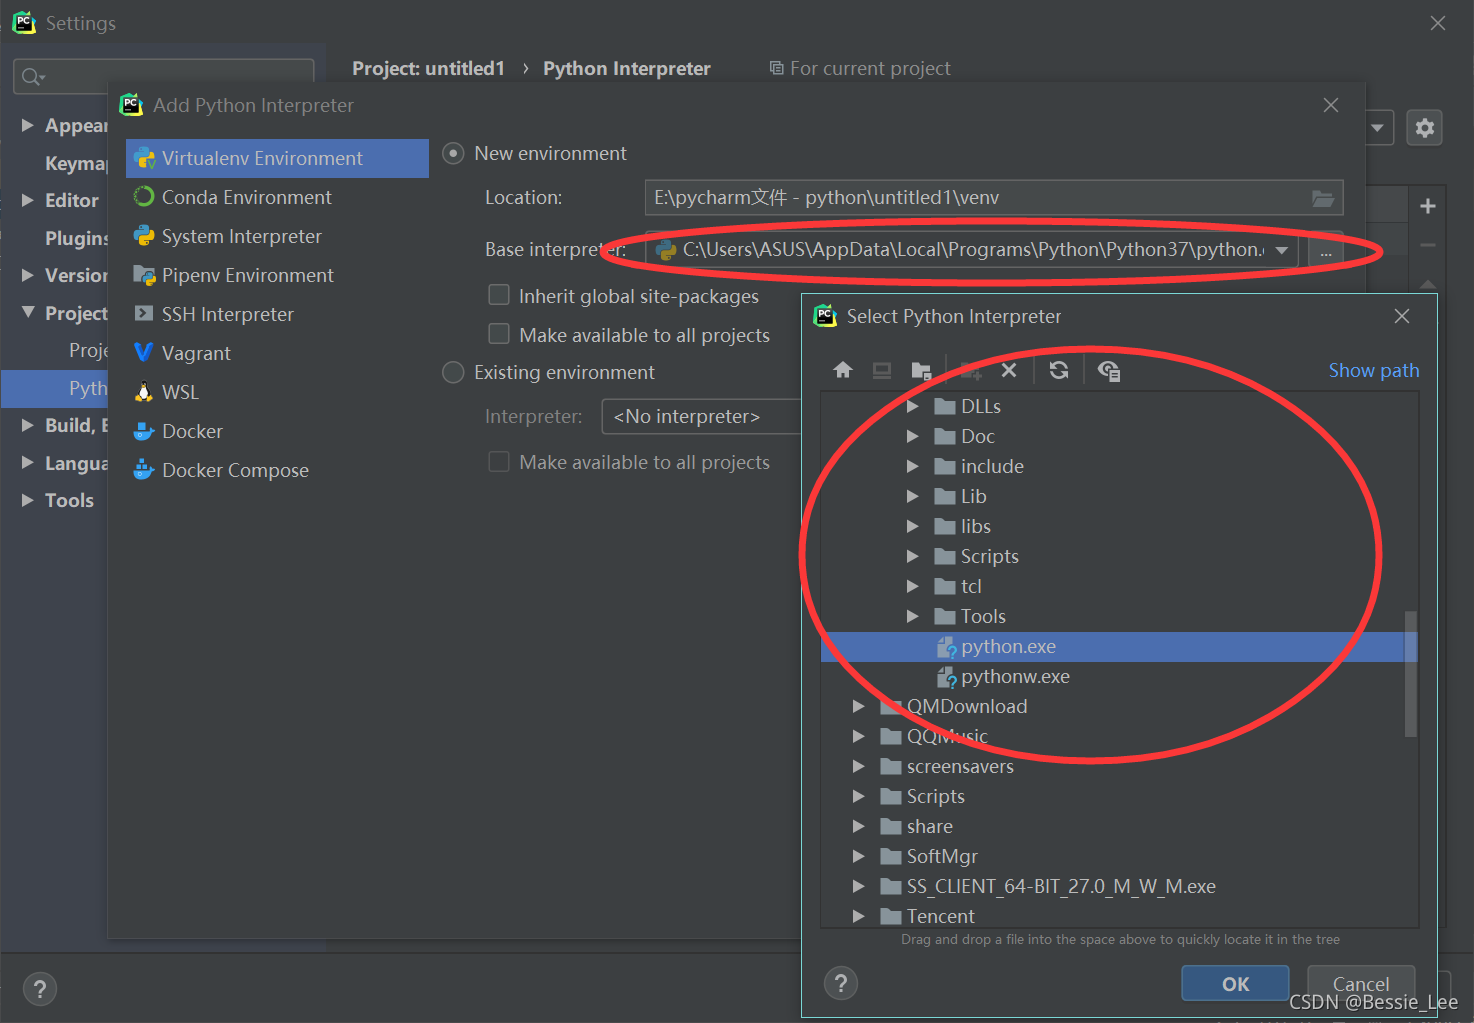1474x1023 pixels.
Task: Select the Existing environment radio button
Action: (x=453, y=372)
